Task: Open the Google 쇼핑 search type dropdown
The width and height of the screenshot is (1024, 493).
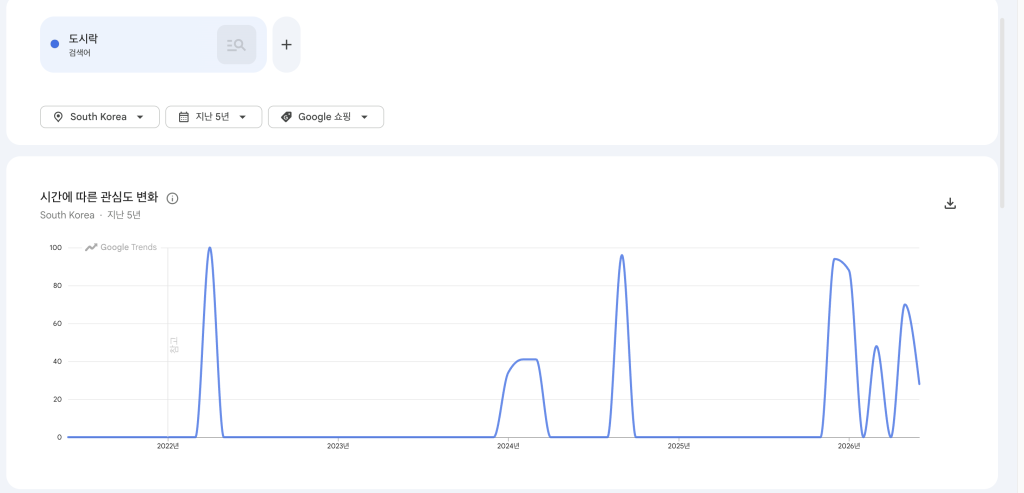Action: pos(326,117)
